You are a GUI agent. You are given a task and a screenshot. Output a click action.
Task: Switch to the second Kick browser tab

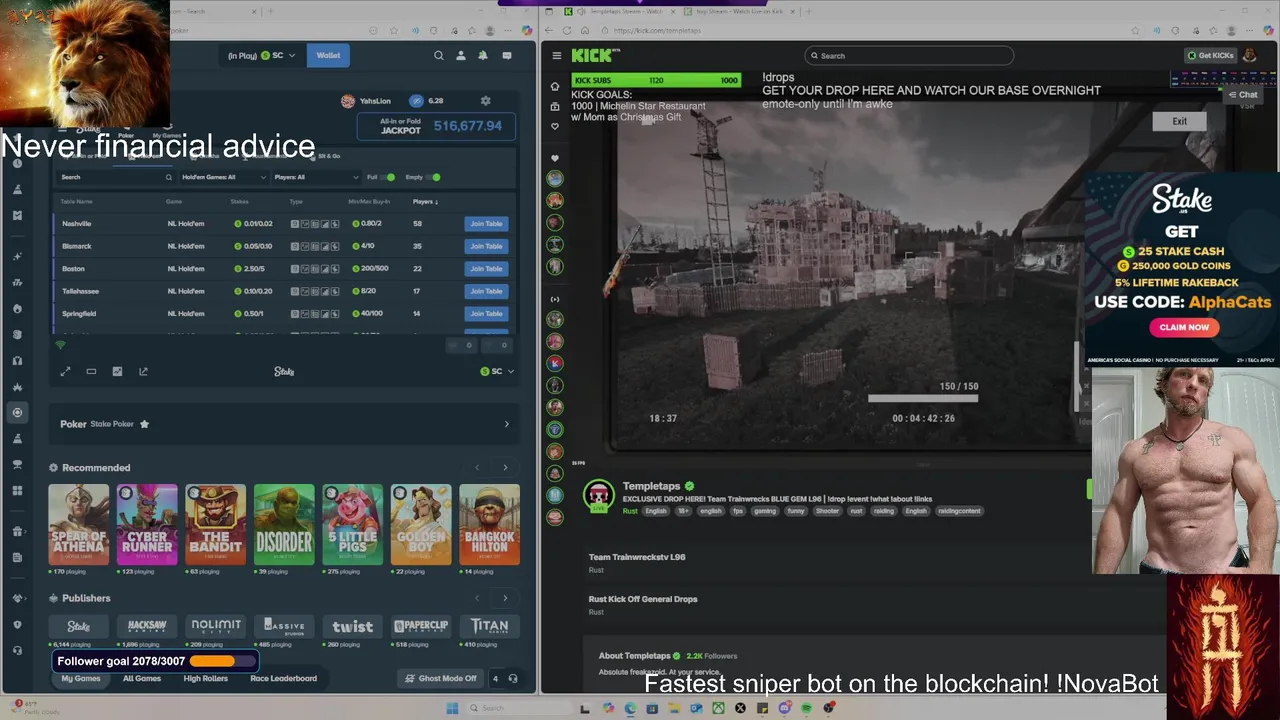pos(738,11)
